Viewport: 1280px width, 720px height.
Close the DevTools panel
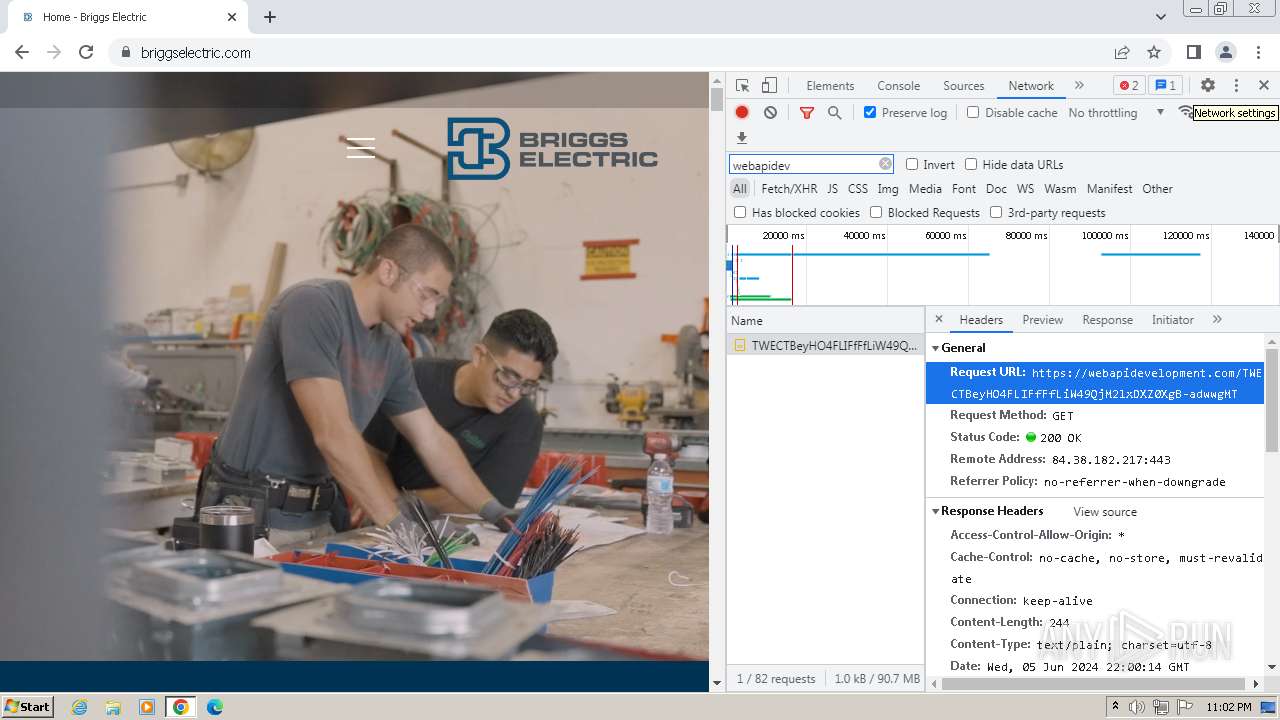1264,86
